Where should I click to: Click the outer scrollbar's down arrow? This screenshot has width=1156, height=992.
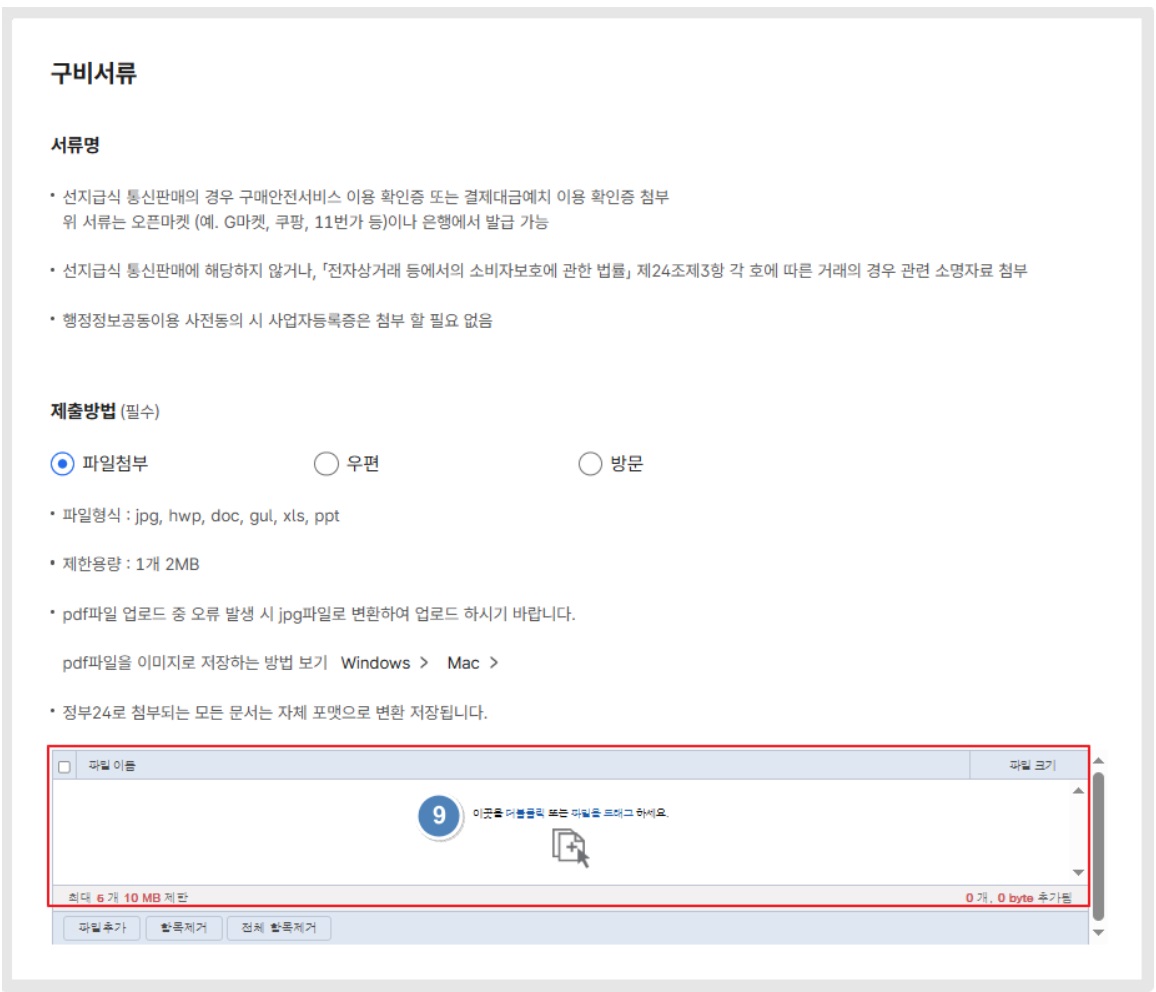[1098, 932]
